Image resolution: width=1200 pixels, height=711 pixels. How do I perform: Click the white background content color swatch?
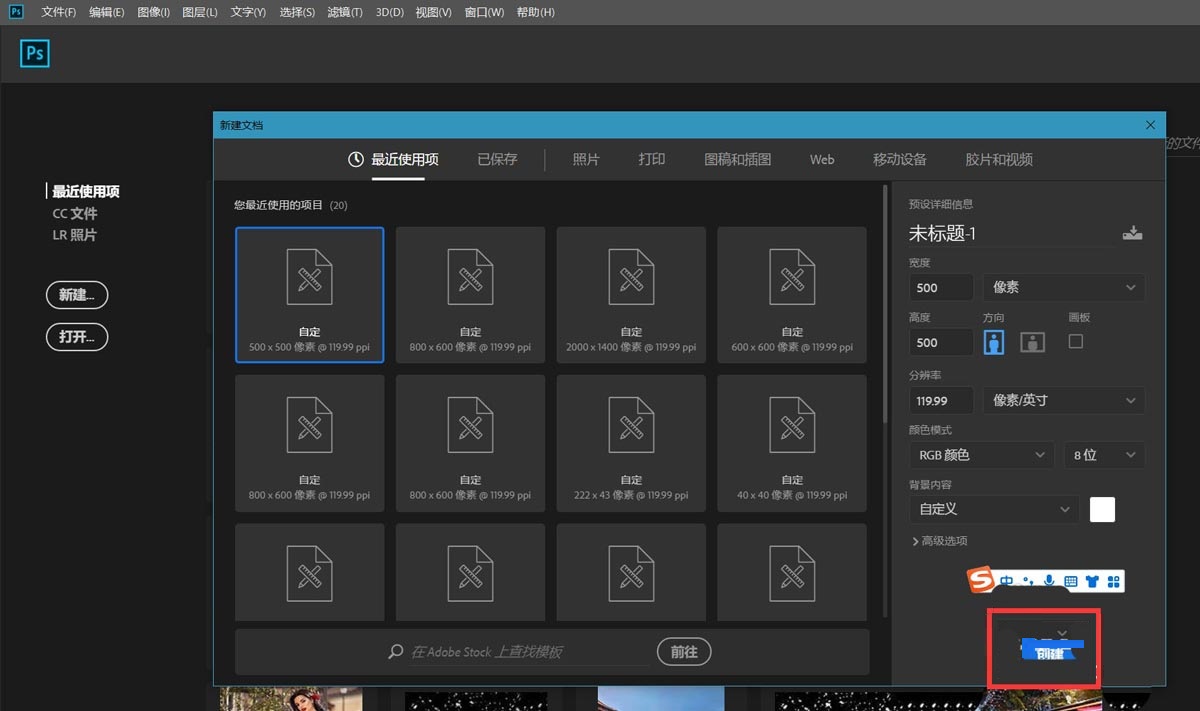point(1101,509)
